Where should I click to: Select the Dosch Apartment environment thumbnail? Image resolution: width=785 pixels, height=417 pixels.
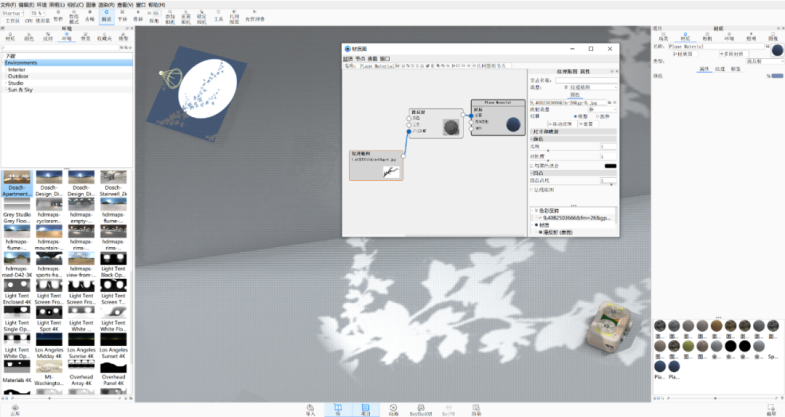pos(16,182)
